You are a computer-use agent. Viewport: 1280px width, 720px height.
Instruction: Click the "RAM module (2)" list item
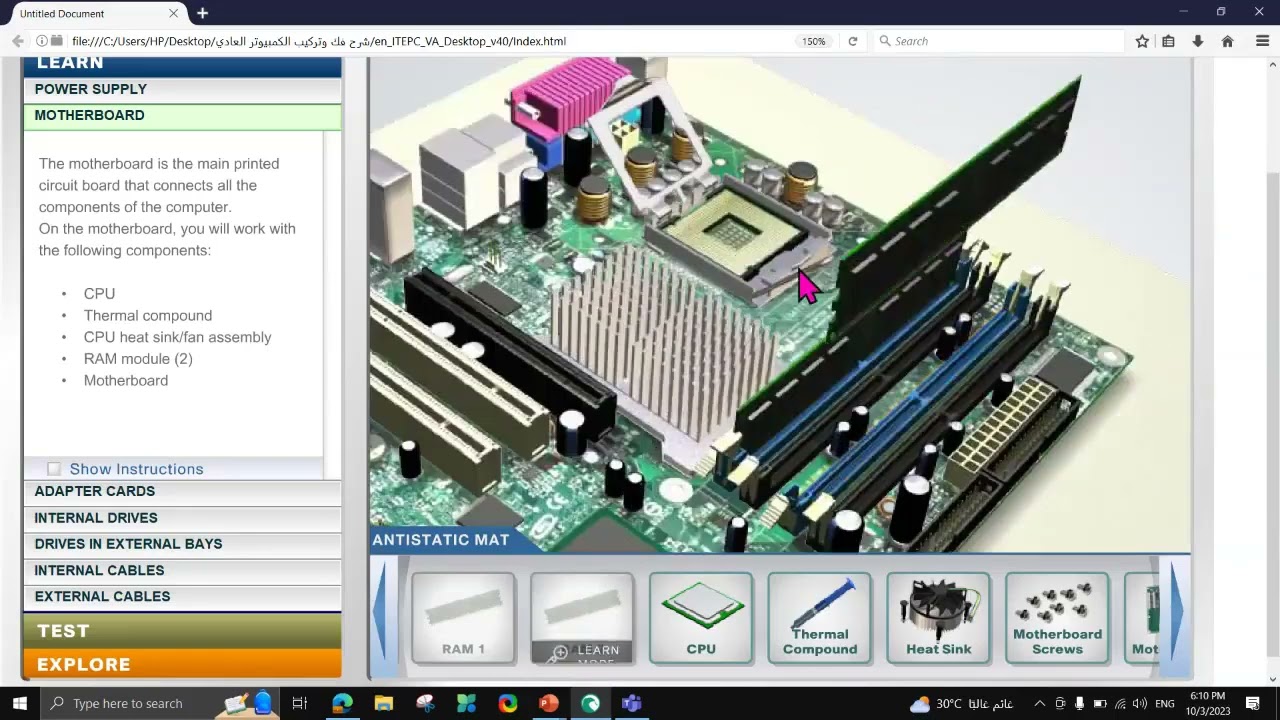point(138,358)
